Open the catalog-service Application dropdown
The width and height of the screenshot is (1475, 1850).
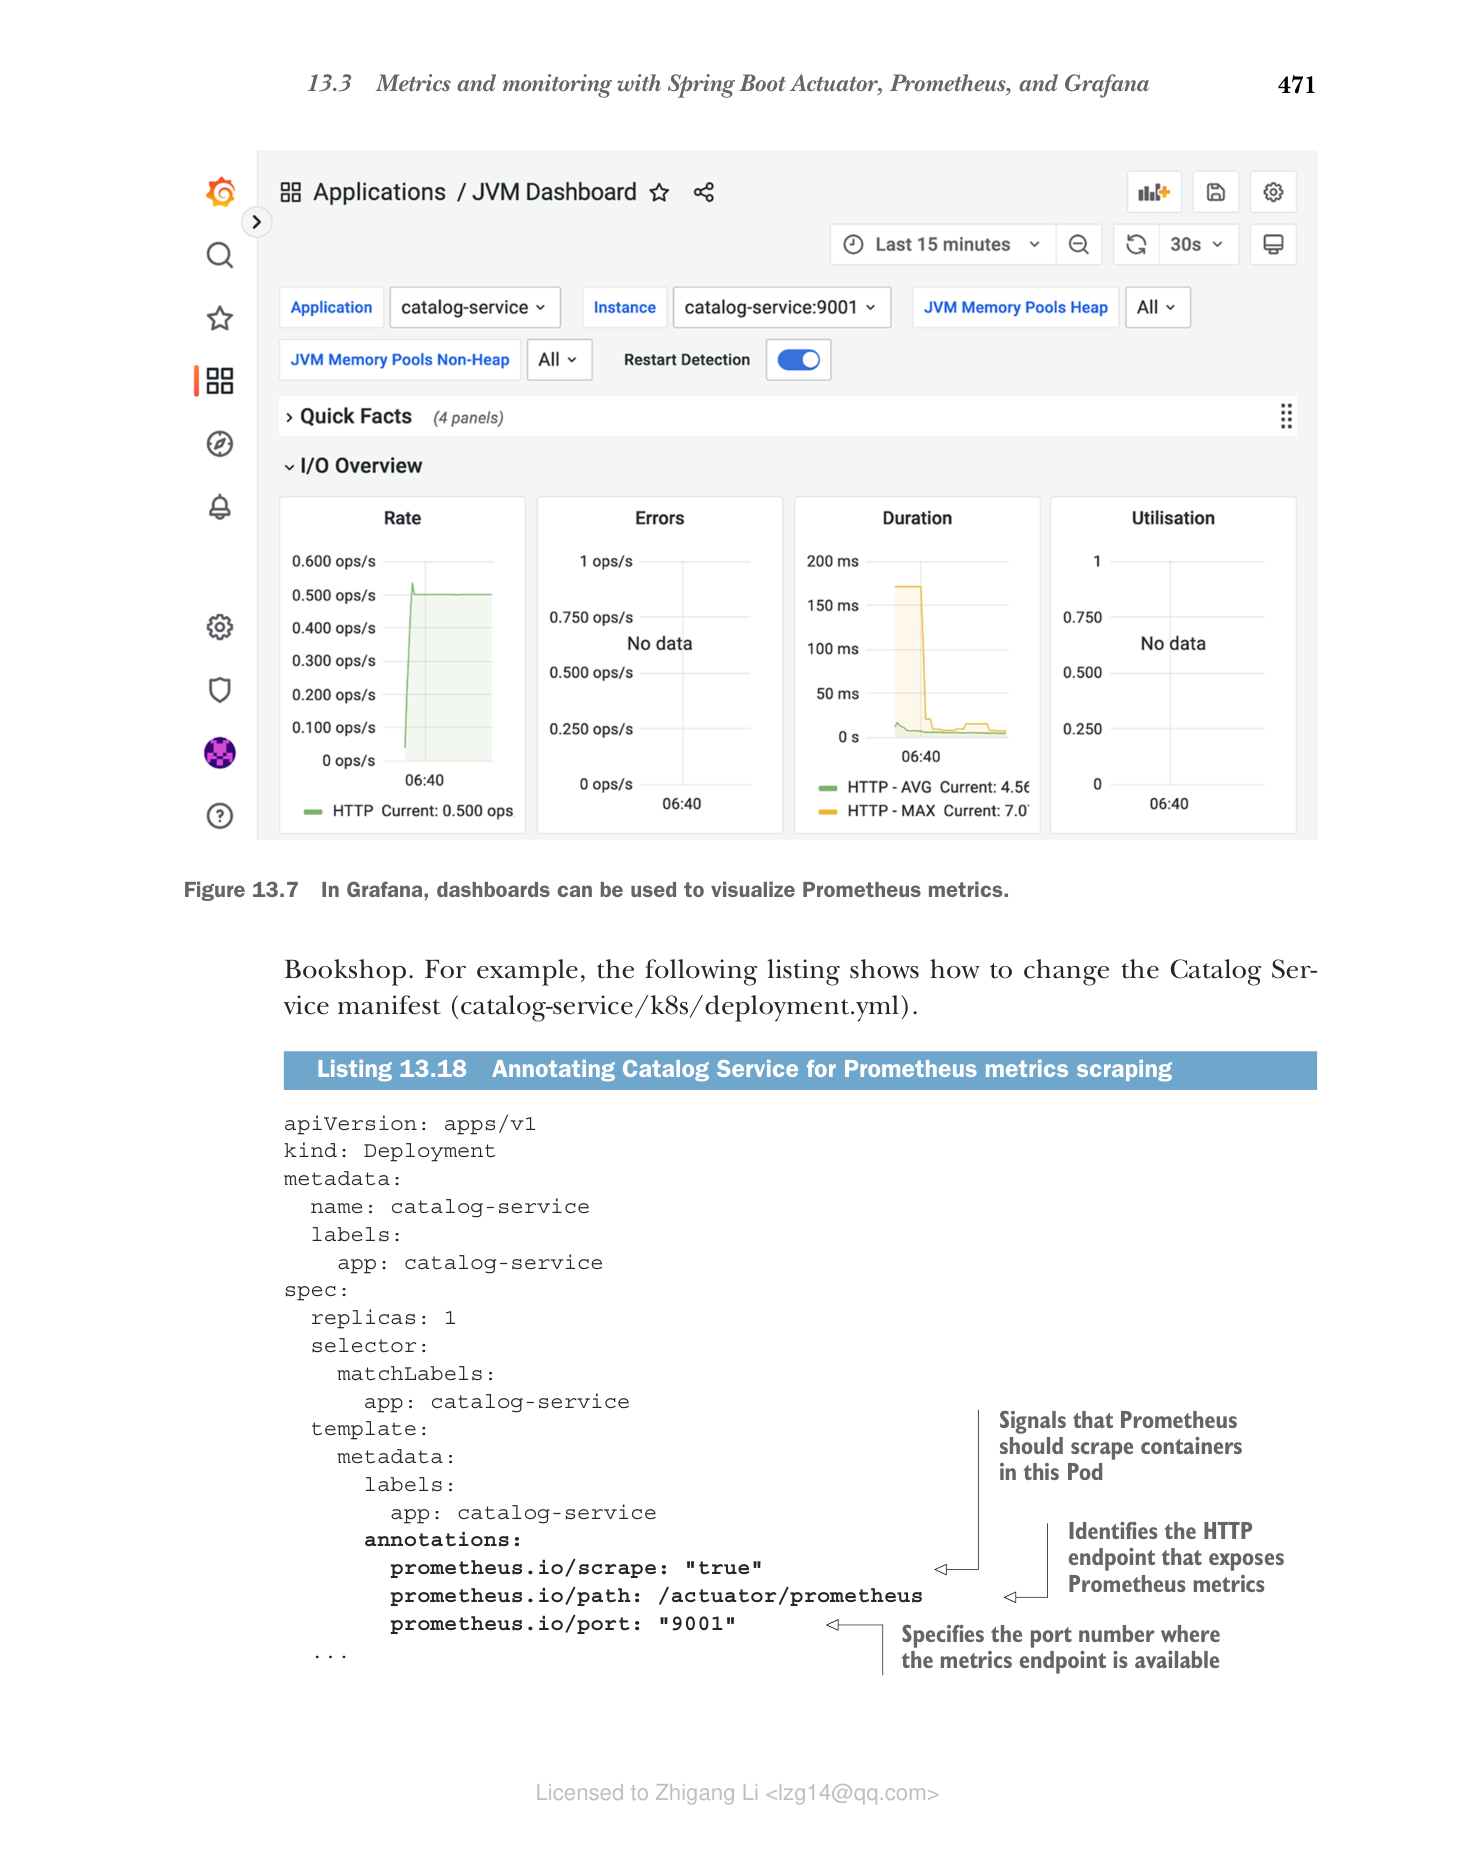pyautogui.click(x=474, y=308)
